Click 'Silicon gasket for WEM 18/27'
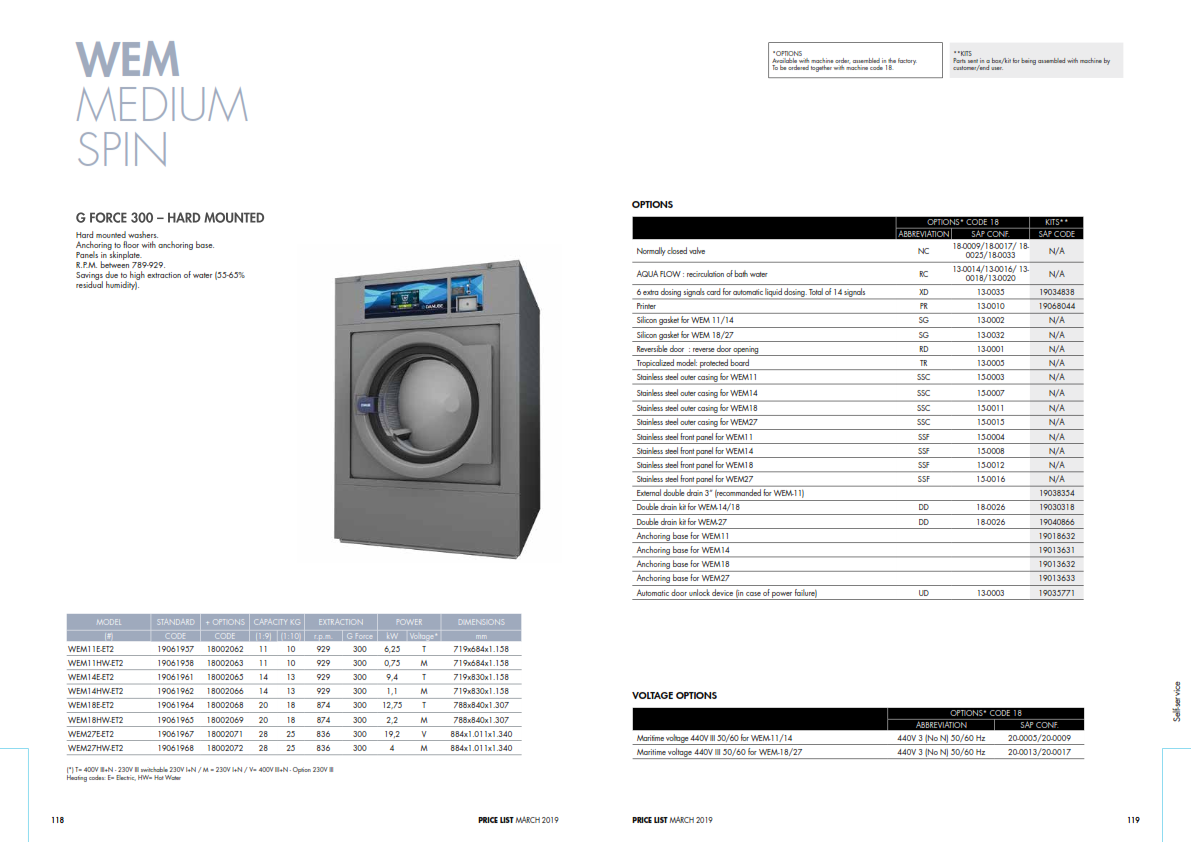 pos(685,335)
